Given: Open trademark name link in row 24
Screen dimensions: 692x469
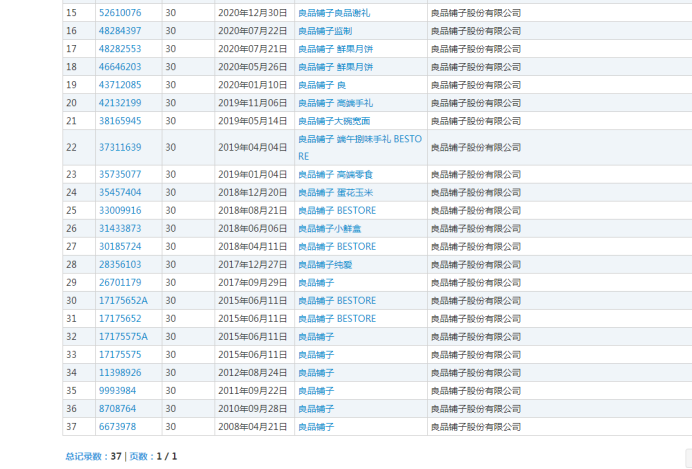Looking at the screenshot, I should point(335,192).
